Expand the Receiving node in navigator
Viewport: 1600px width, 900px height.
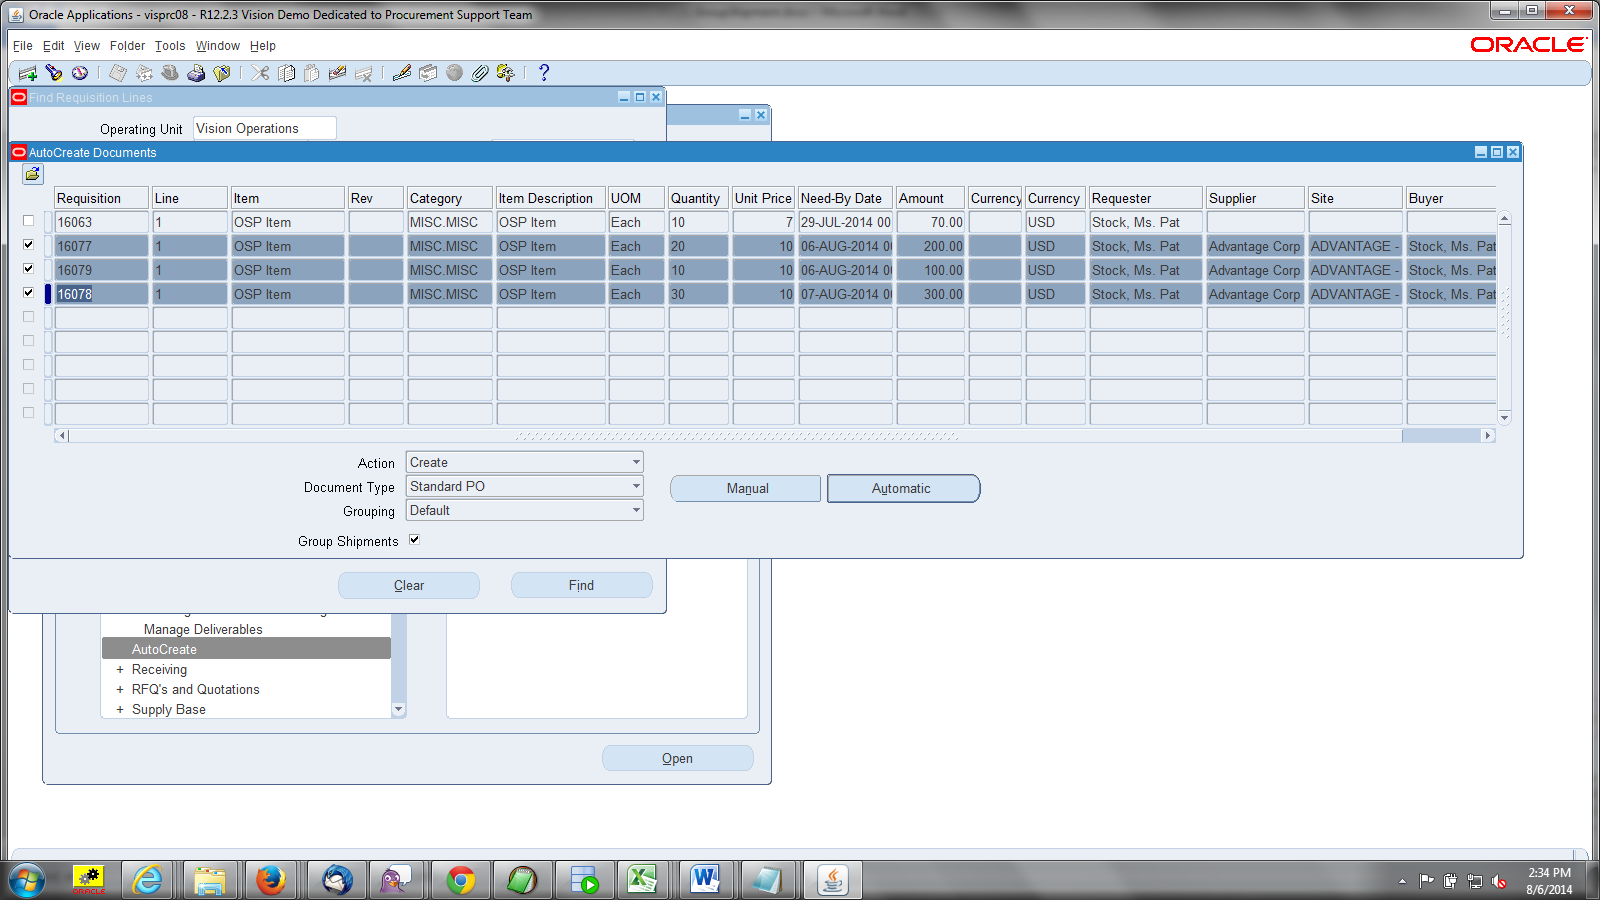[120, 670]
